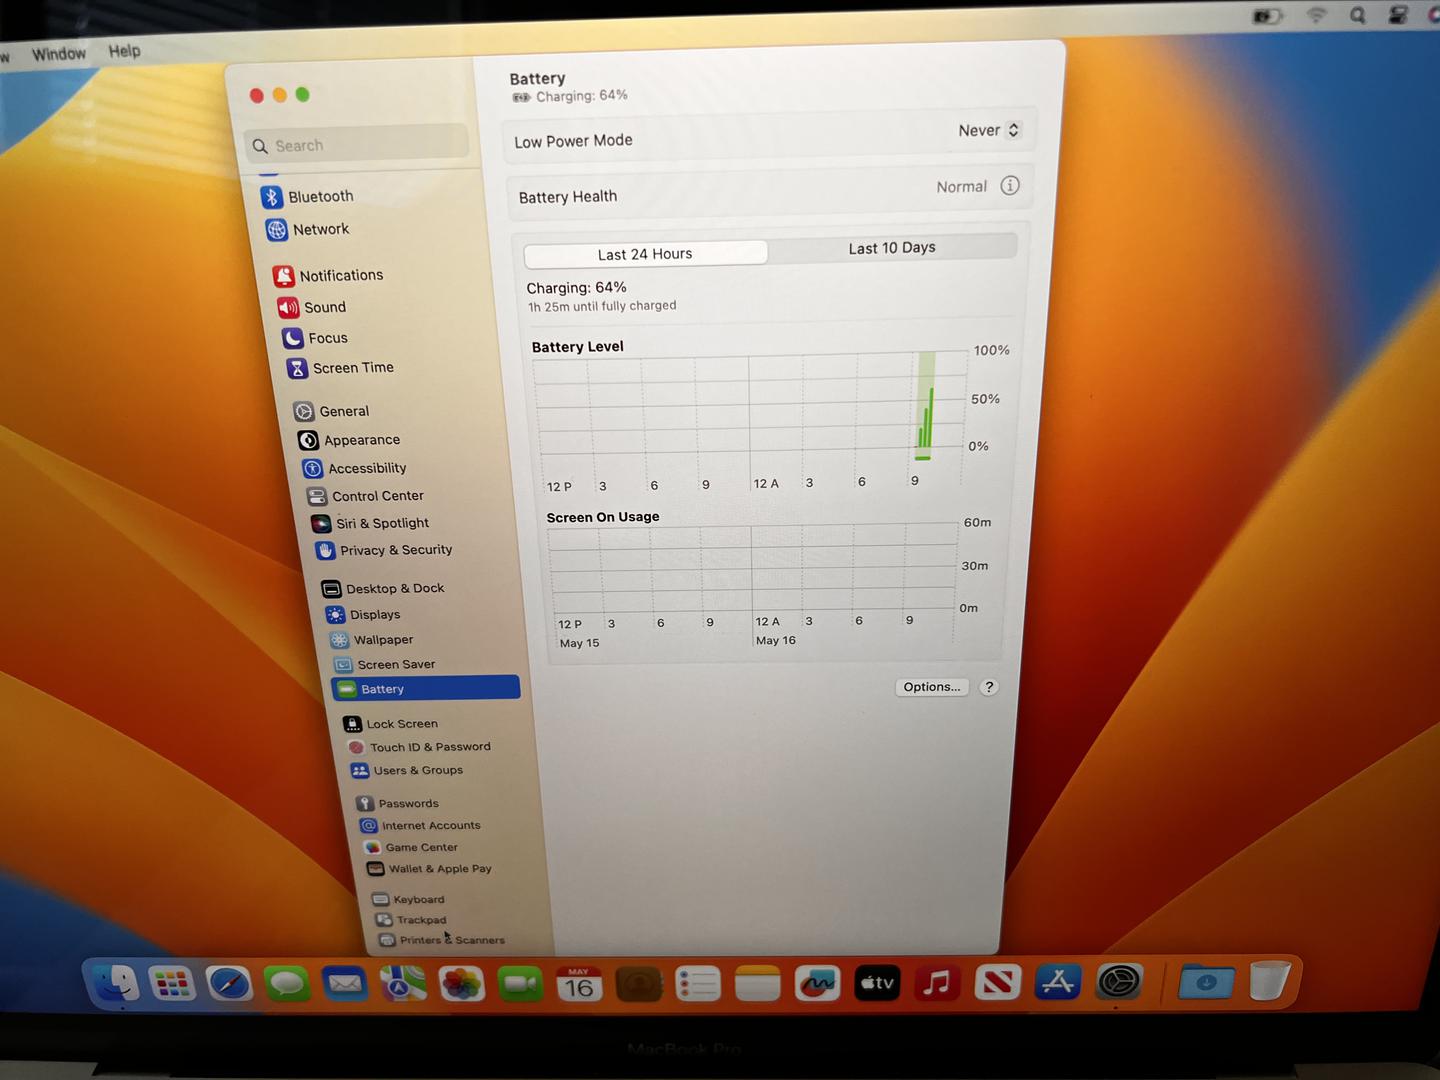The image size is (1440, 1080).
Task: Switch to the Last 10 Days tab
Action: click(x=892, y=248)
